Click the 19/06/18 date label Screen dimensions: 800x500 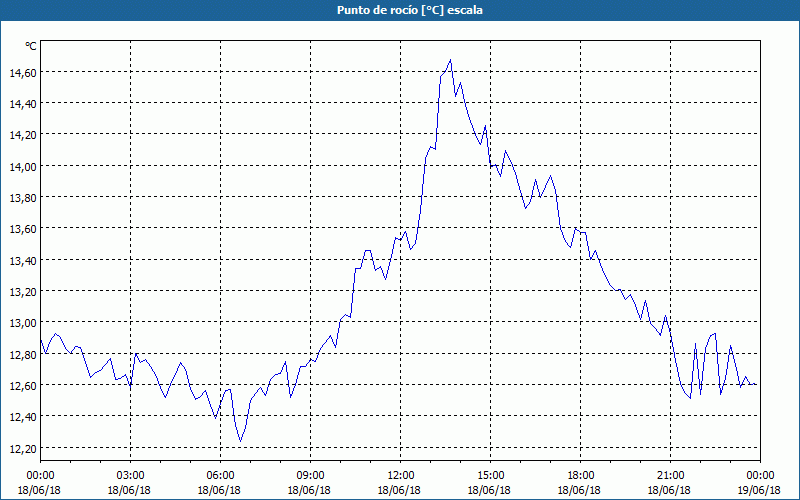pos(759,490)
